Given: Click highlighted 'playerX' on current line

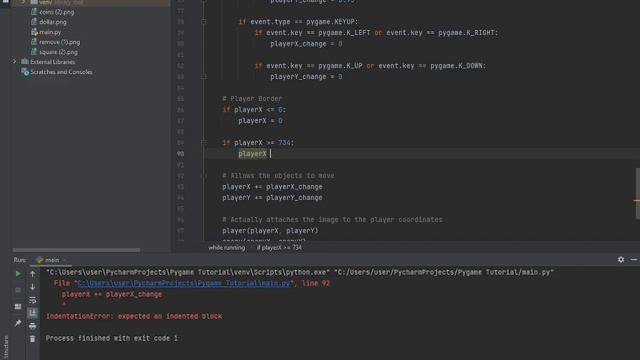Looking at the screenshot, I should point(252,154).
